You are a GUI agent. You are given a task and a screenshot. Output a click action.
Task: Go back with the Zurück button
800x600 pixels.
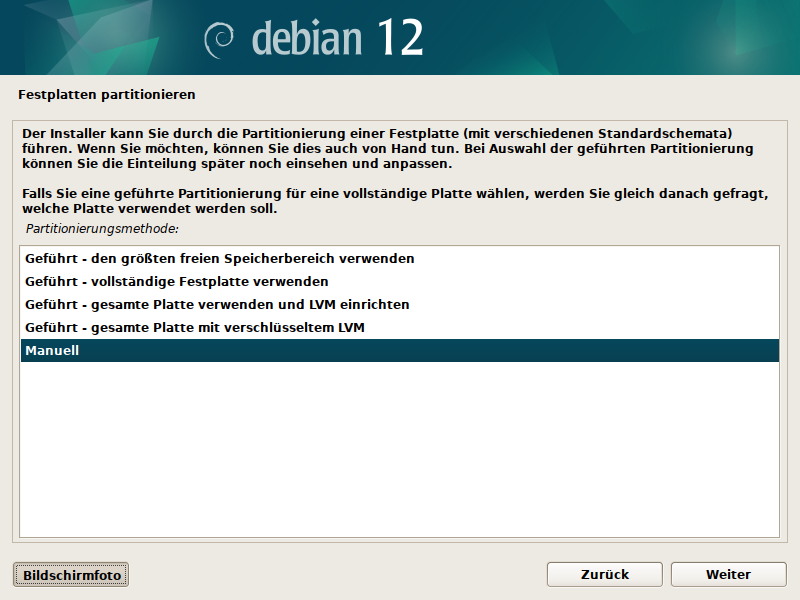604,574
